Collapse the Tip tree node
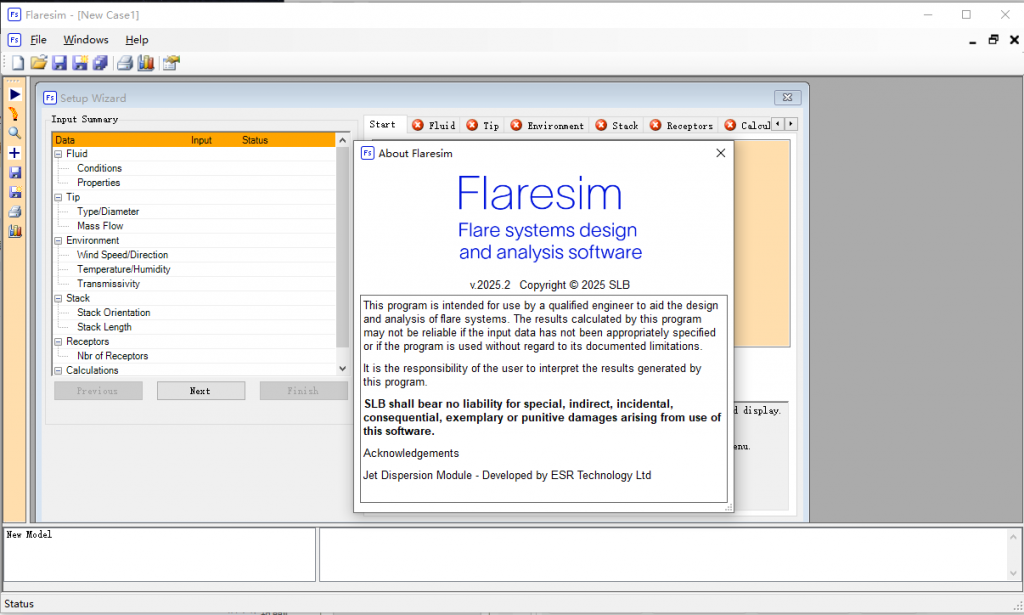The image size is (1024, 615). tap(58, 197)
